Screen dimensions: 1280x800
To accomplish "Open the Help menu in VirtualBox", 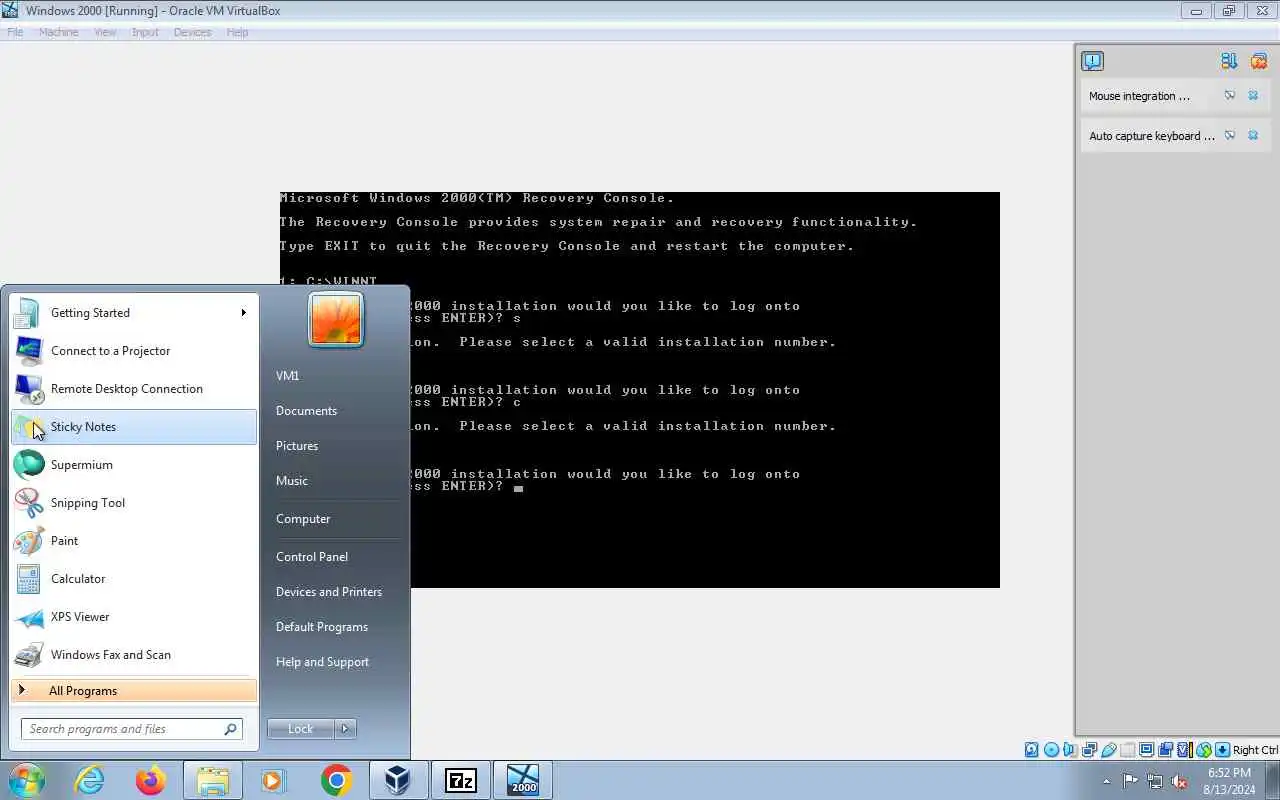I will point(237,32).
